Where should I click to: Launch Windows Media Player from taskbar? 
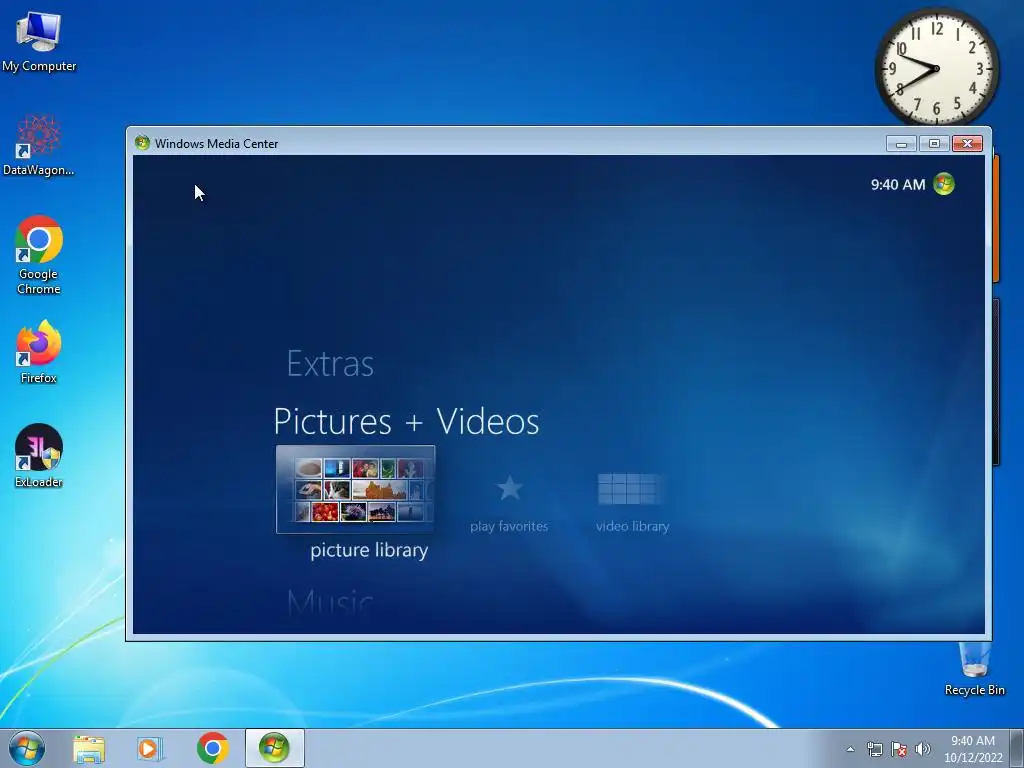pyautogui.click(x=150, y=748)
